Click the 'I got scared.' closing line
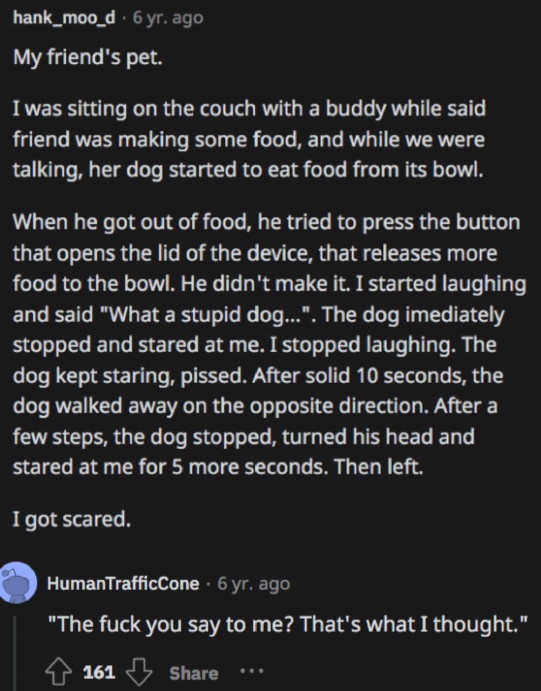This screenshot has height=691, width=541. tap(72, 520)
